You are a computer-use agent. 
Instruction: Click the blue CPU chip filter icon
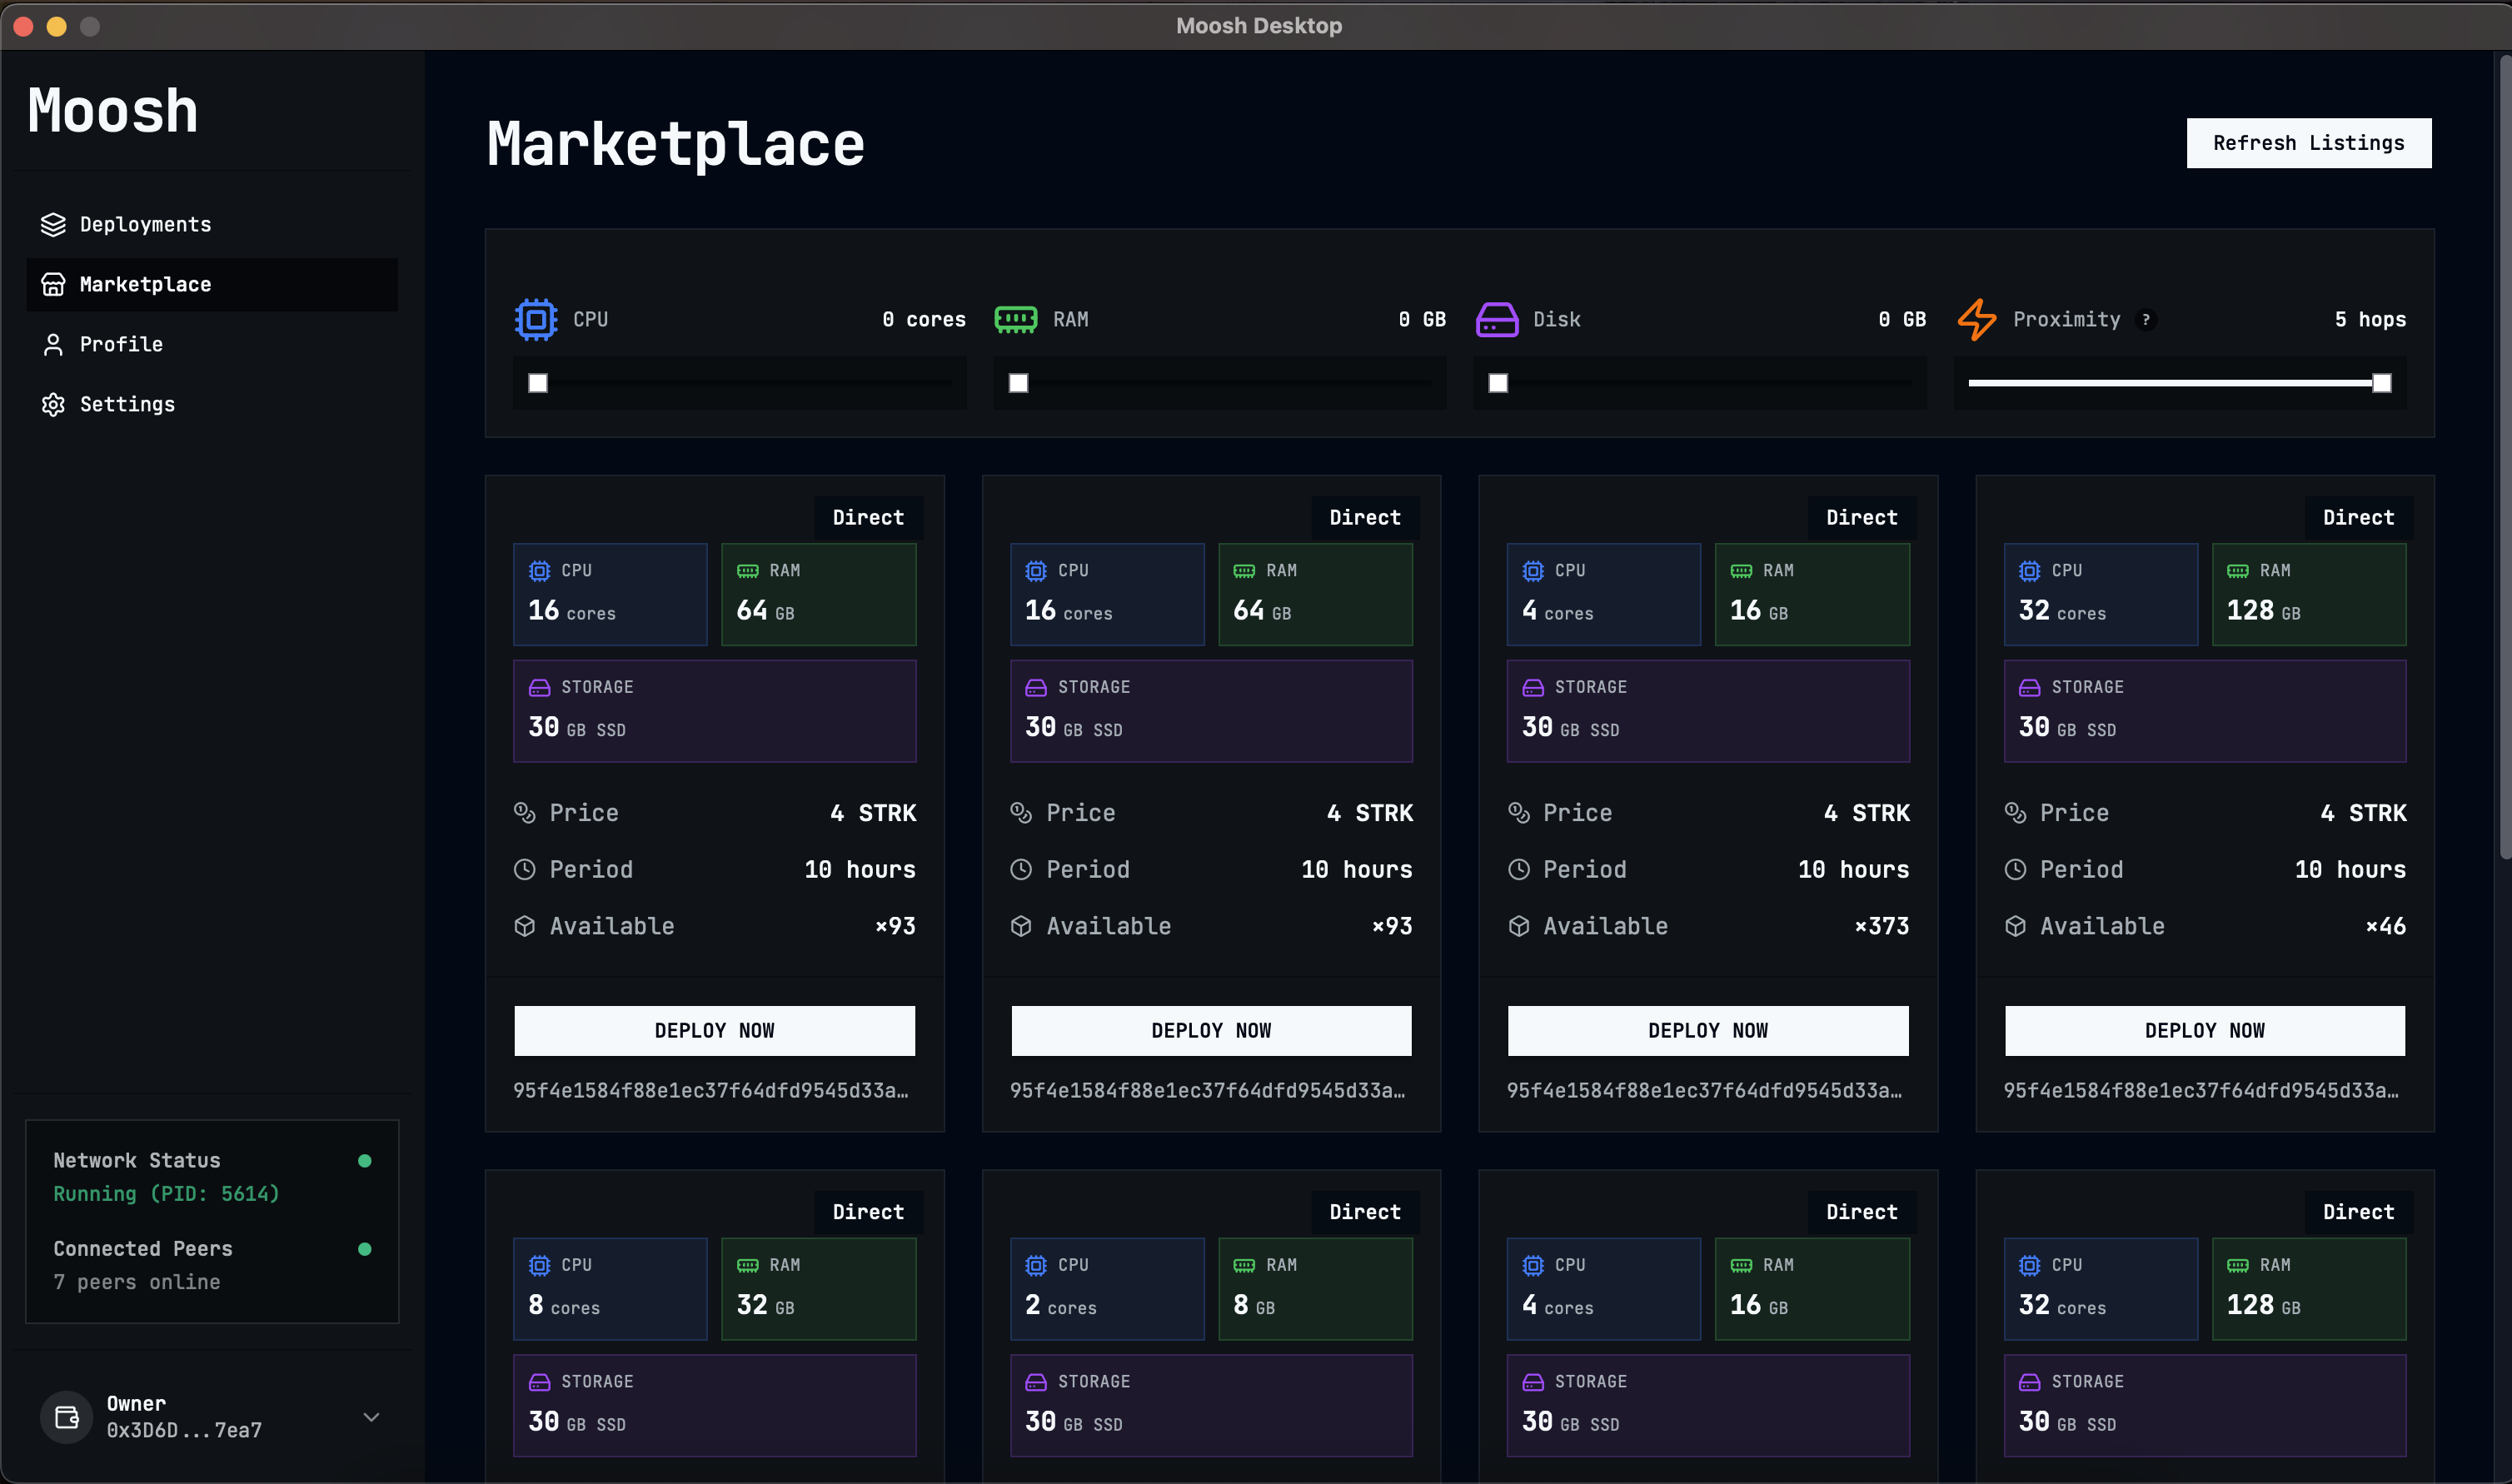point(536,320)
